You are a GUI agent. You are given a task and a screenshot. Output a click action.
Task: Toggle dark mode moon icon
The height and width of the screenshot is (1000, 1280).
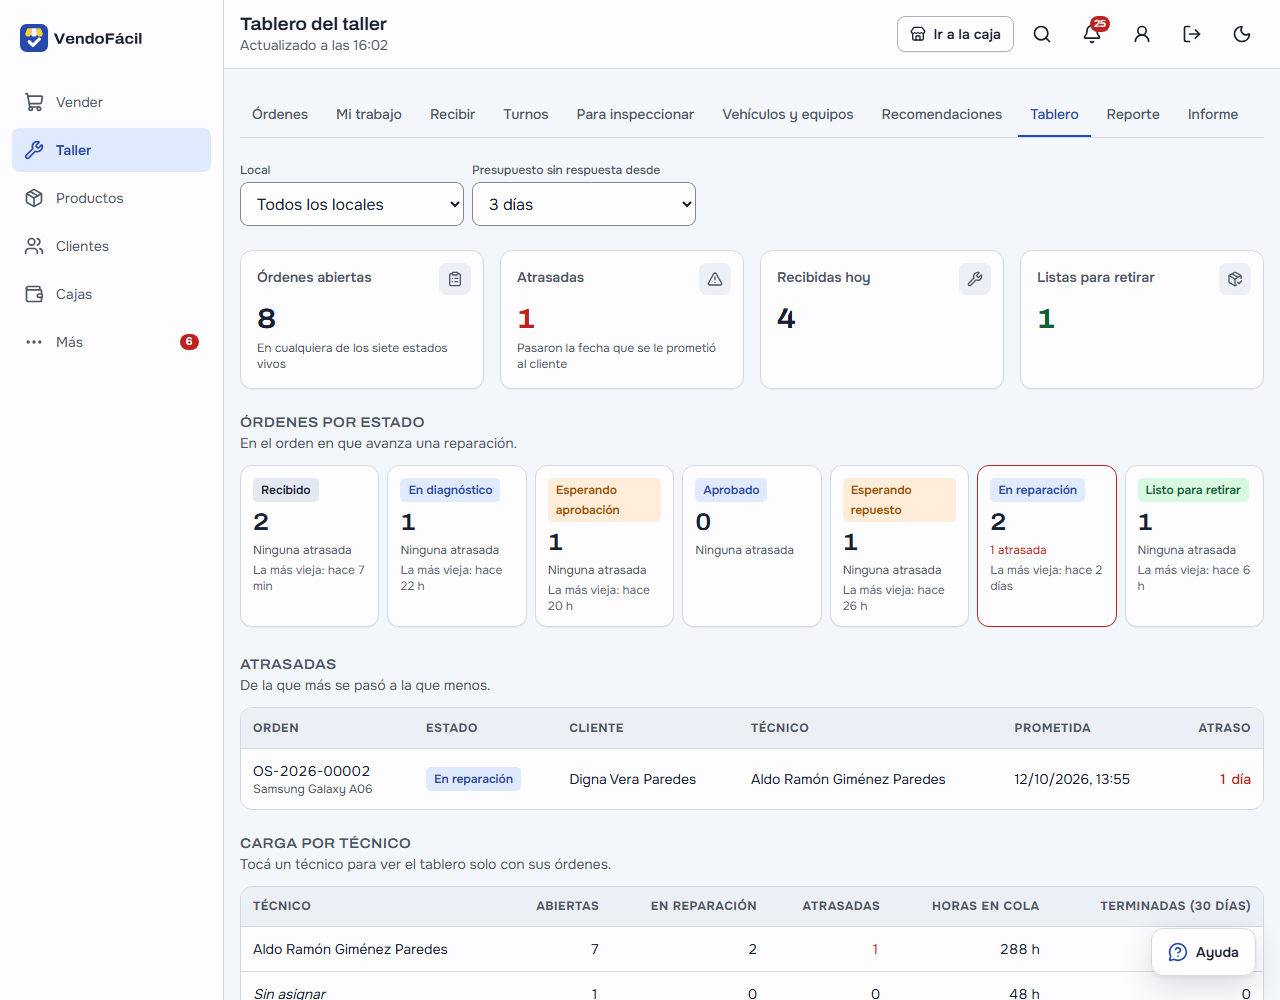point(1242,34)
